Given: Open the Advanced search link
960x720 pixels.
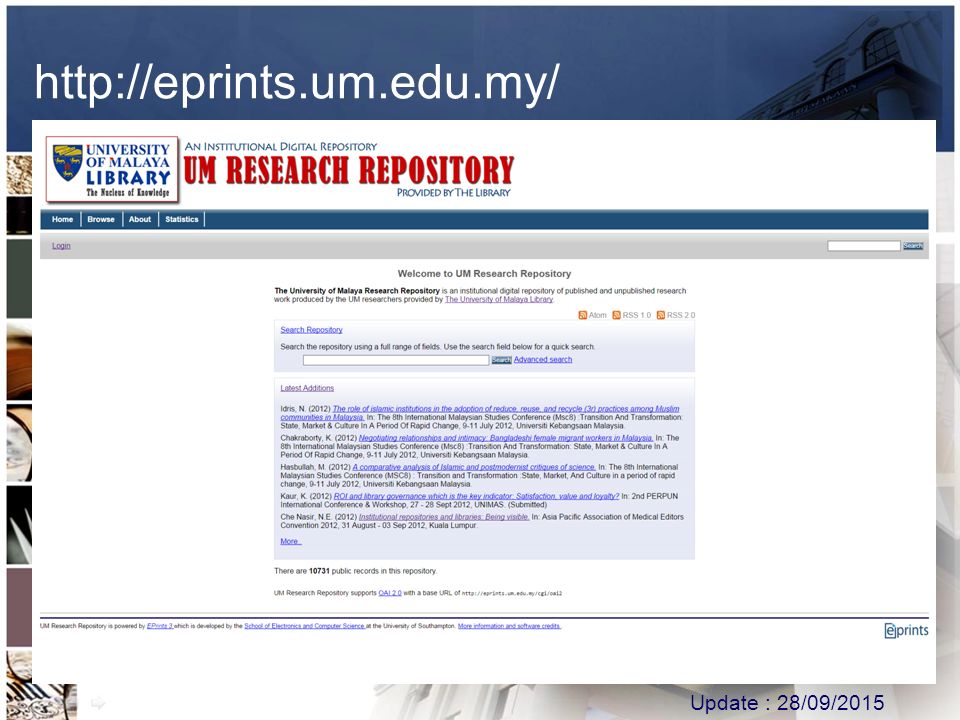Looking at the screenshot, I should tap(542, 359).
